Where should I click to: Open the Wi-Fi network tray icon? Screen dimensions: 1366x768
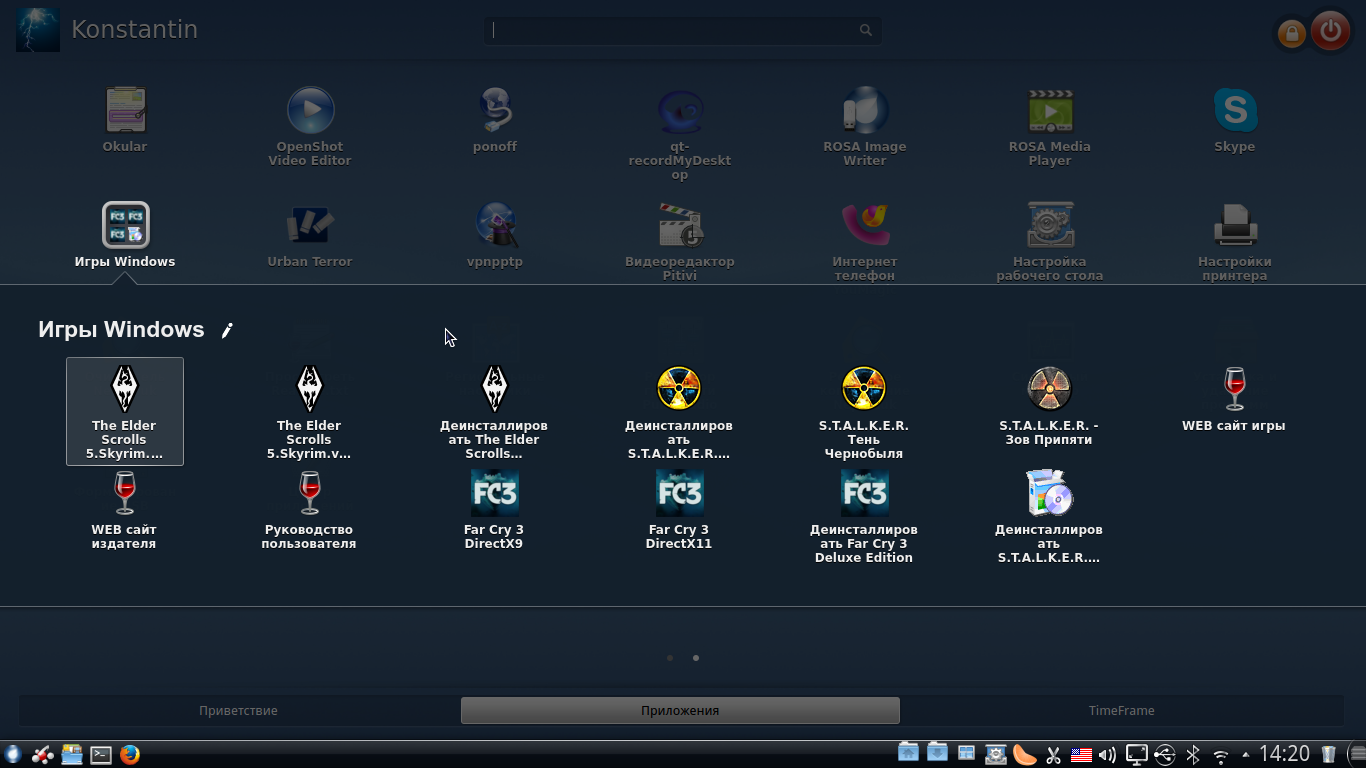[x=1220, y=756]
